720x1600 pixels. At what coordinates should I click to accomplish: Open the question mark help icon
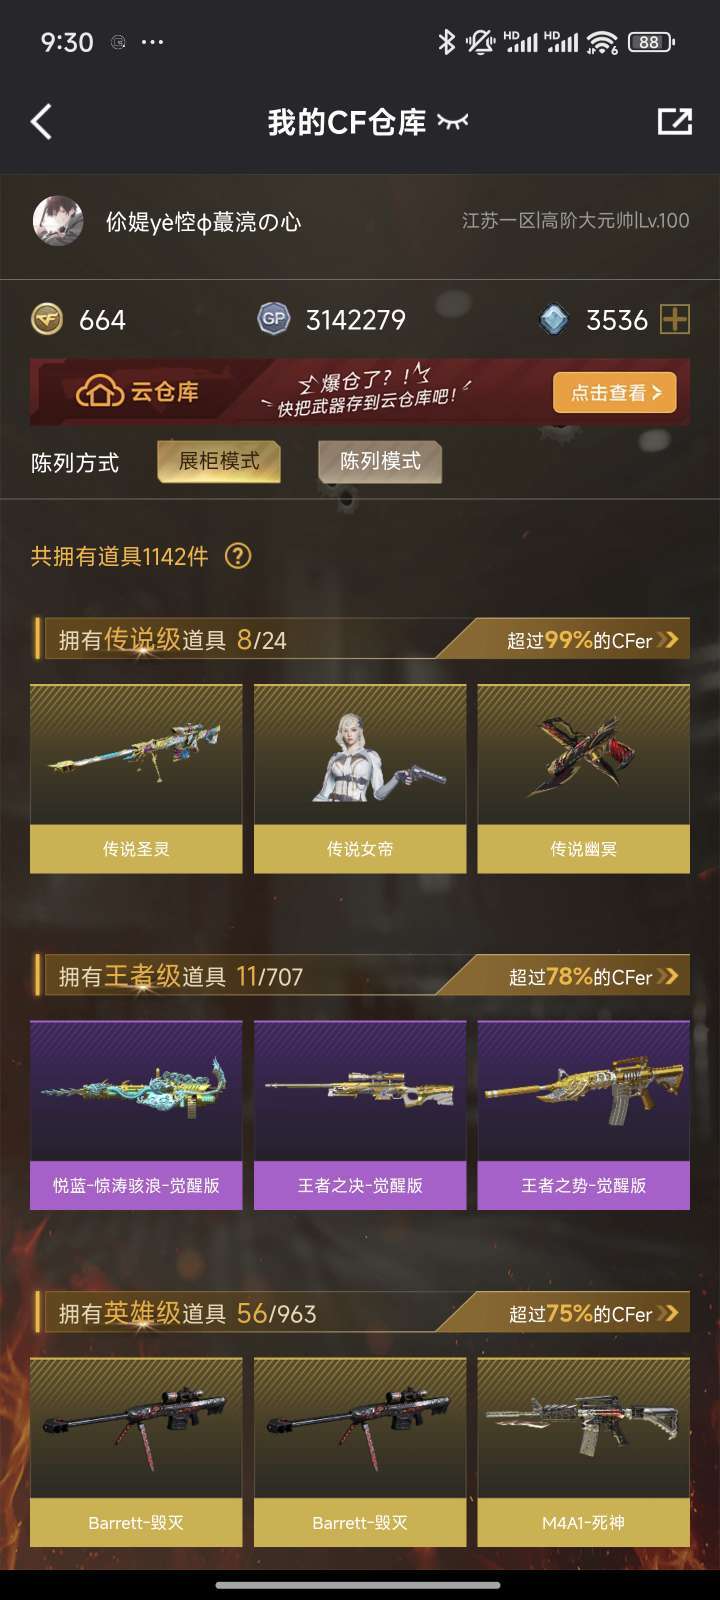click(x=238, y=556)
